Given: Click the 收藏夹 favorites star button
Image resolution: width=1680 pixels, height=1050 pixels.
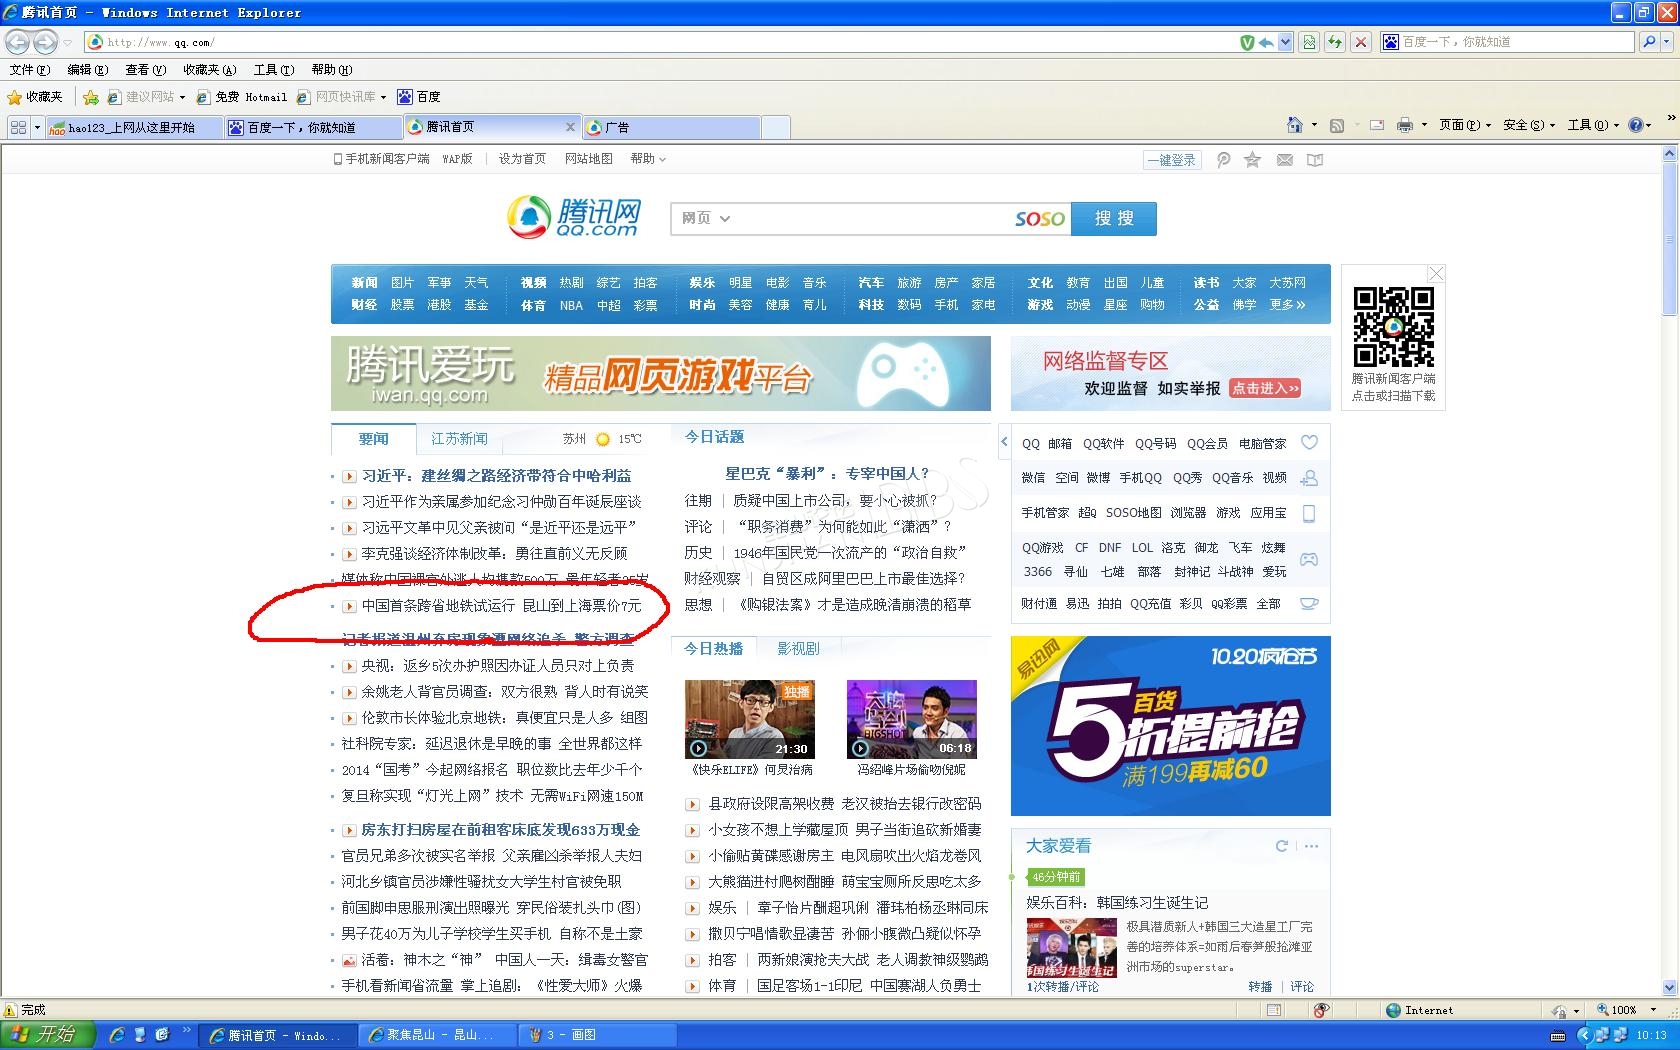Looking at the screenshot, I should 35,97.
